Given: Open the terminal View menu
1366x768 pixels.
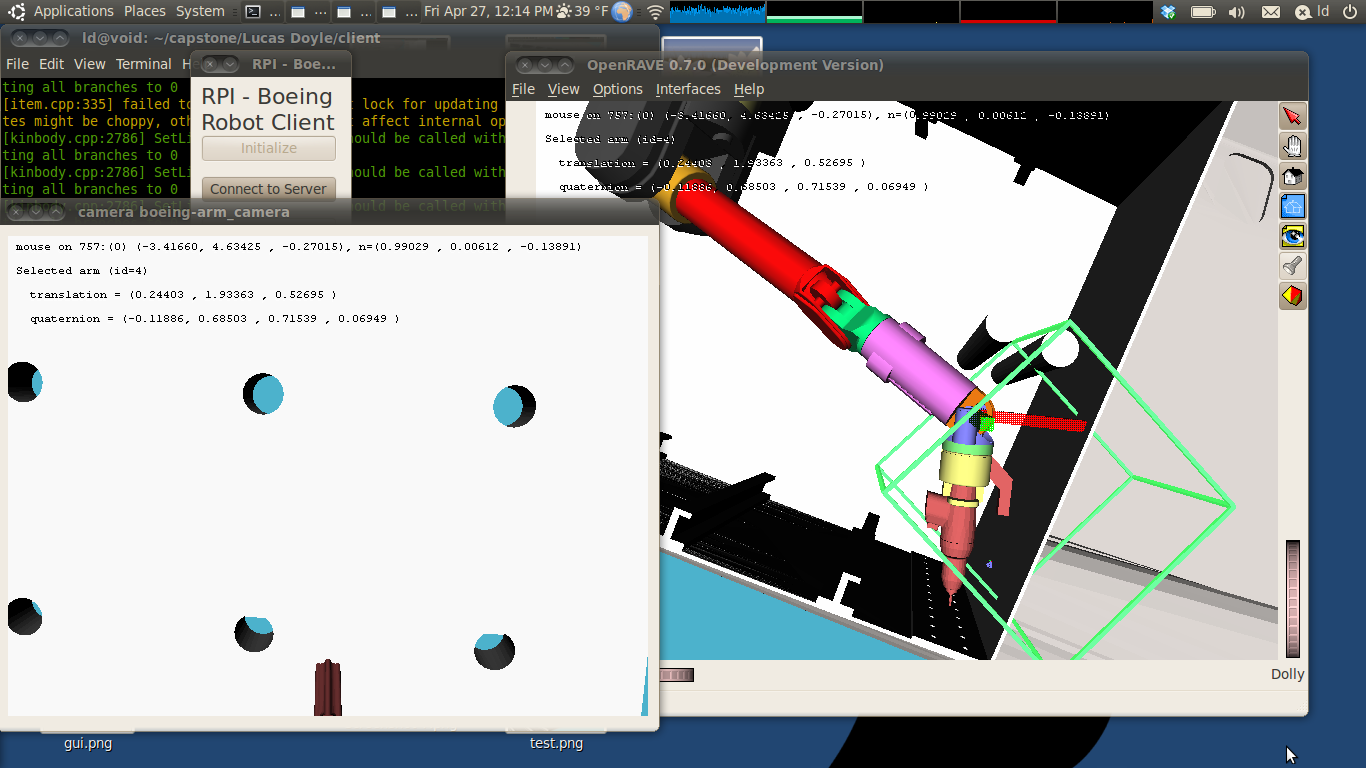Looking at the screenshot, I should click(89, 63).
